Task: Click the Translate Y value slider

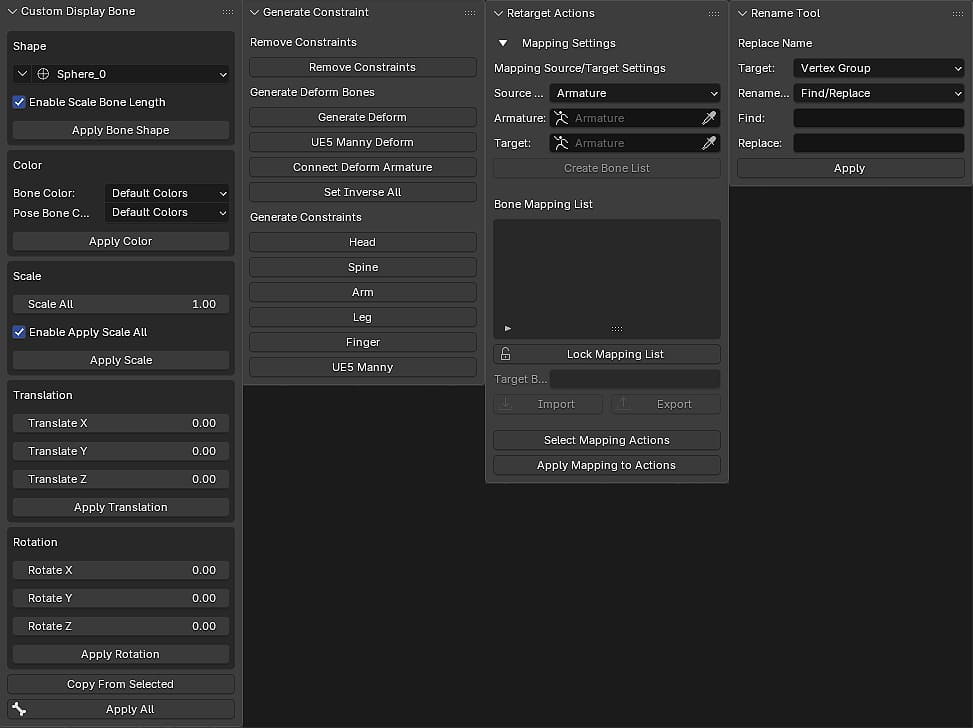Action: [x=121, y=451]
